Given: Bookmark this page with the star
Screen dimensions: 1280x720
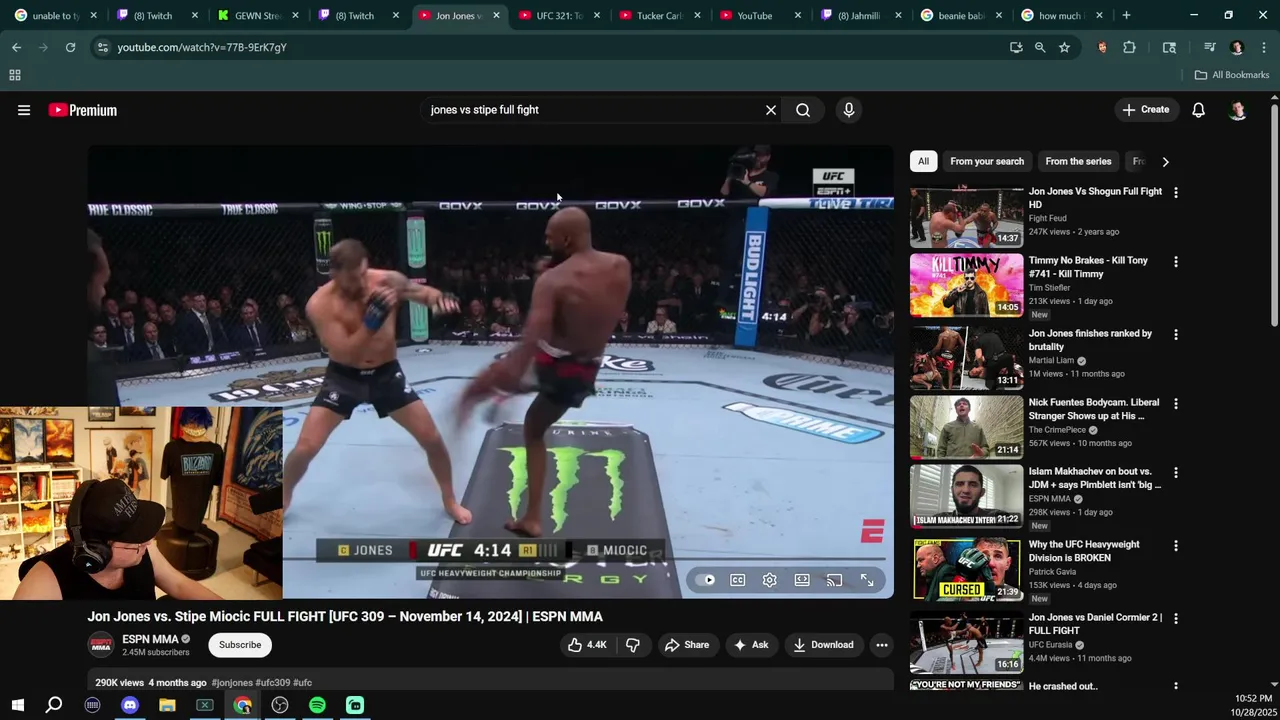Looking at the screenshot, I should coord(1064,47).
